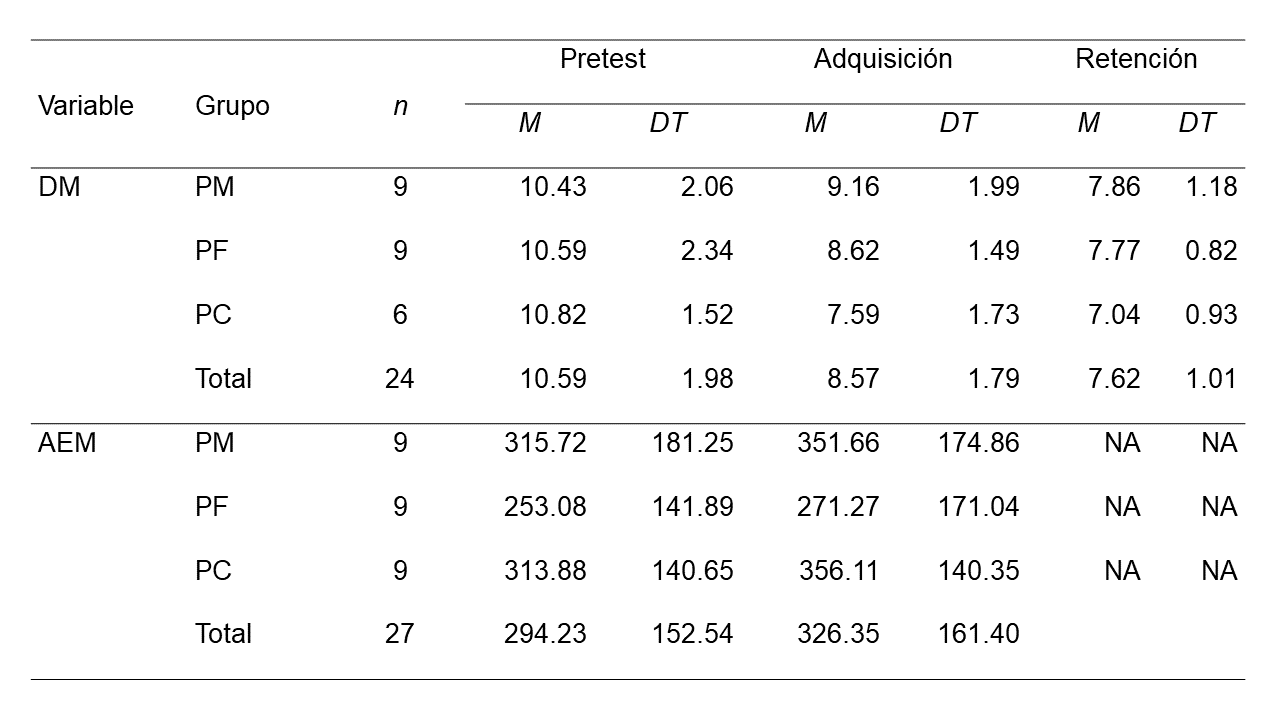Screen dimensions: 1280x720
Task: Click the Retención column header
Action: [x=1135, y=59]
